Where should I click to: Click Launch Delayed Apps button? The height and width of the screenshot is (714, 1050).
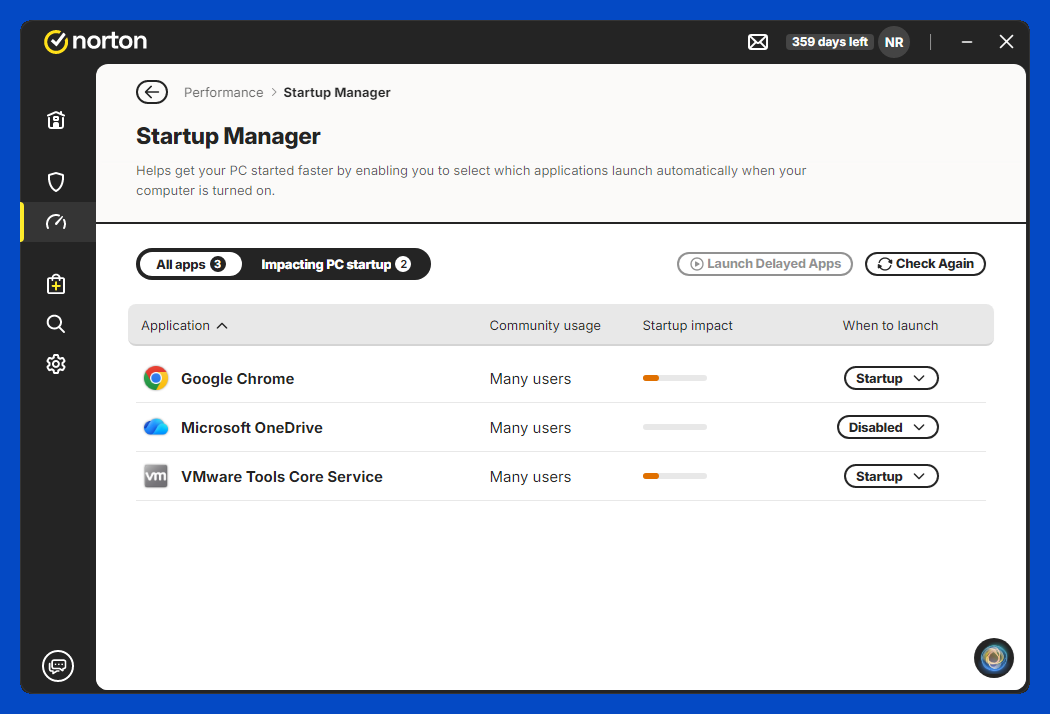click(765, 264)
